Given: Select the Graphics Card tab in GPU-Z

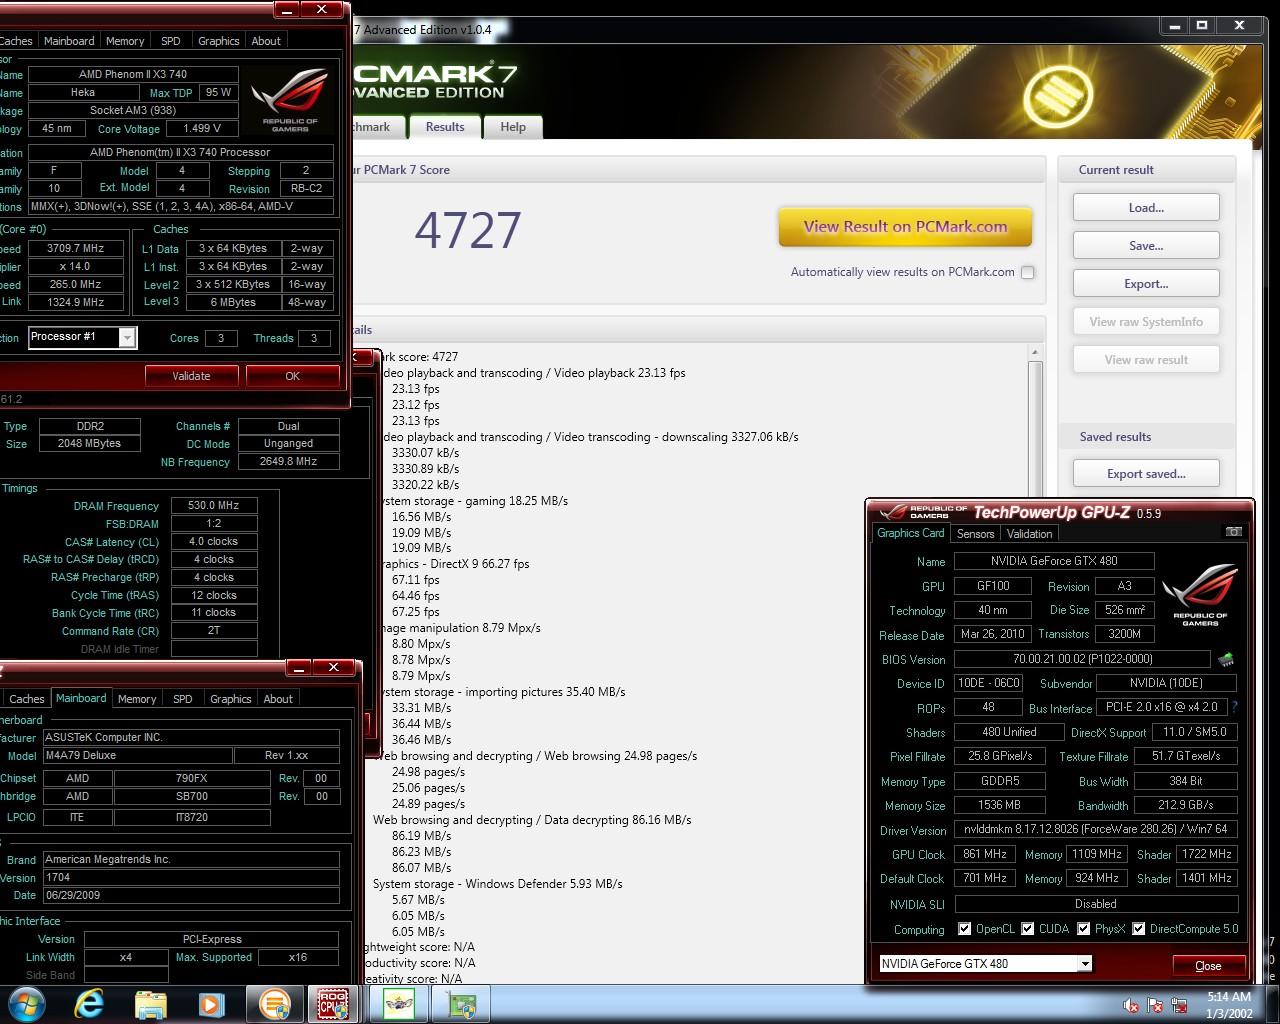Looking at the screenshot, I should [910, 533].
